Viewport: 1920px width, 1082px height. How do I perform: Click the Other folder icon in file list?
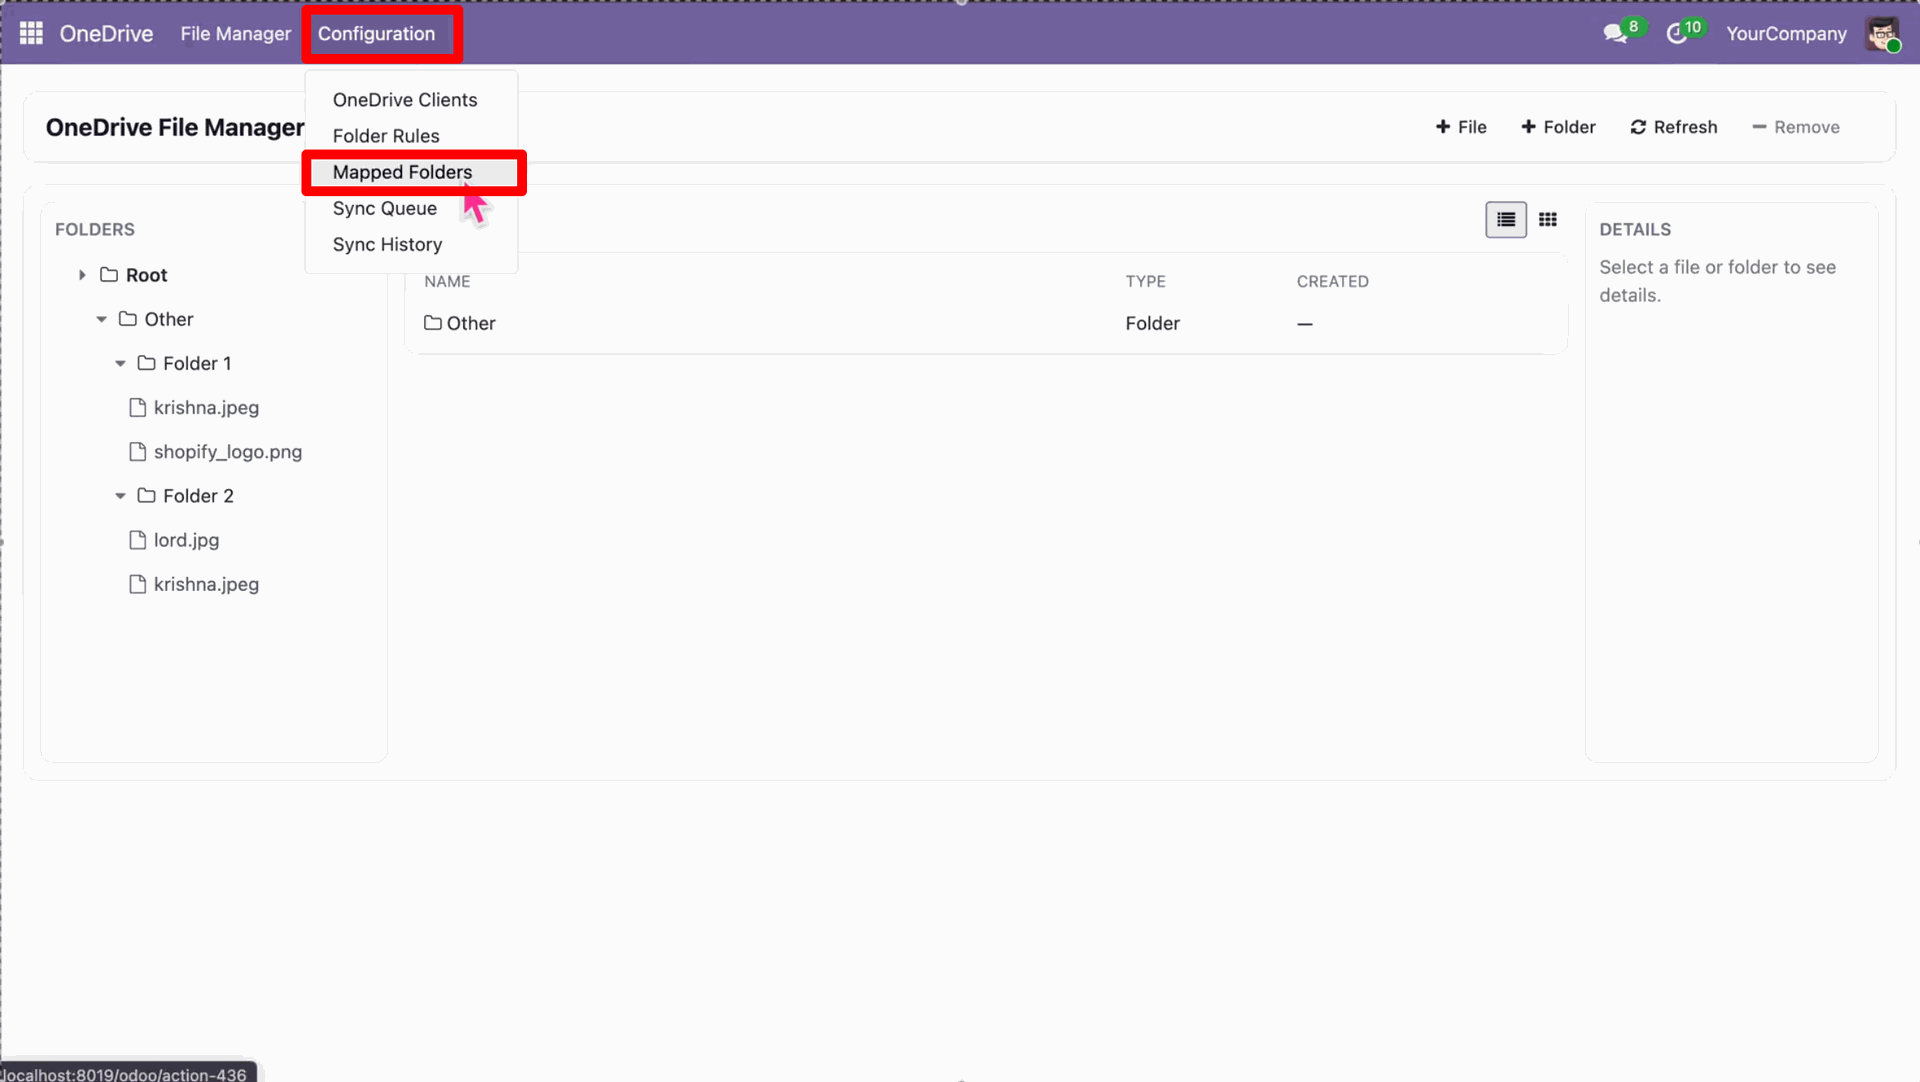pos(433,323)
